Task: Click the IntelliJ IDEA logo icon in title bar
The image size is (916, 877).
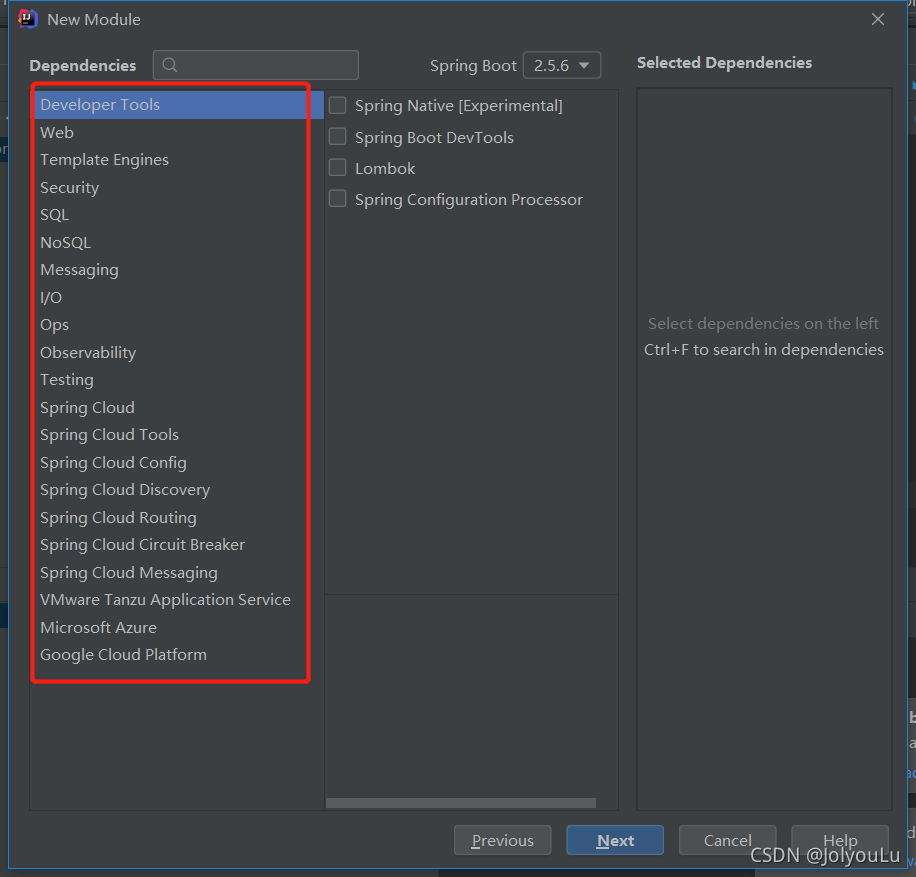Action: 27,19
